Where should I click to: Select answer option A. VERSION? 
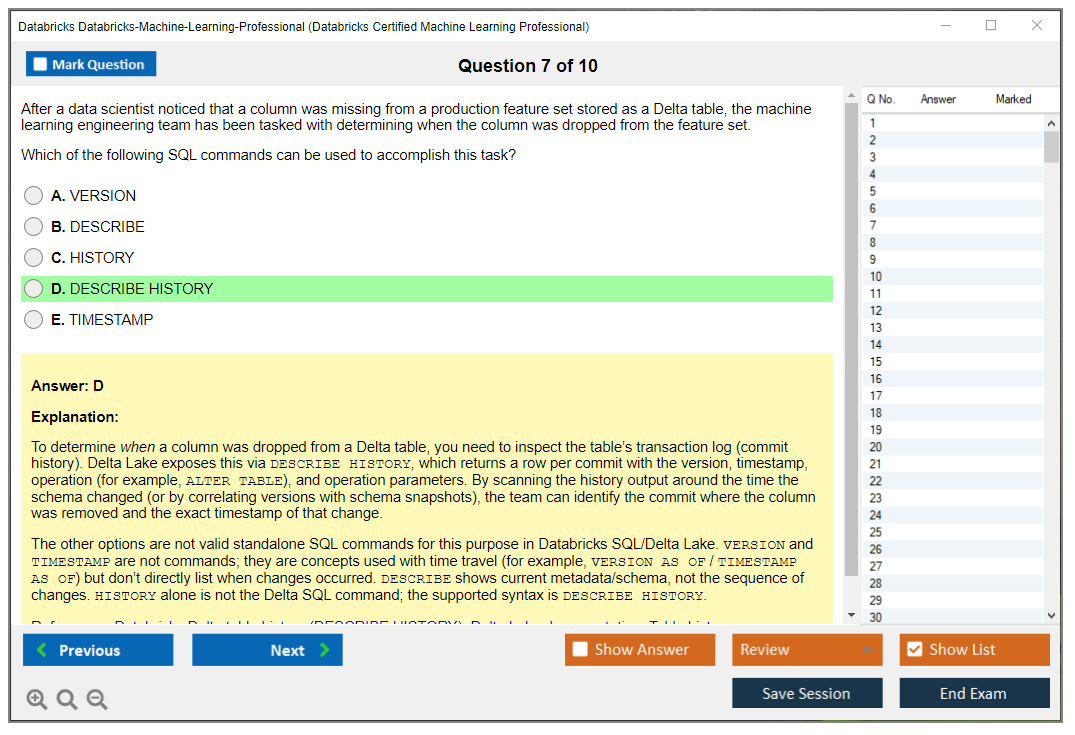(x=34, y=196)
